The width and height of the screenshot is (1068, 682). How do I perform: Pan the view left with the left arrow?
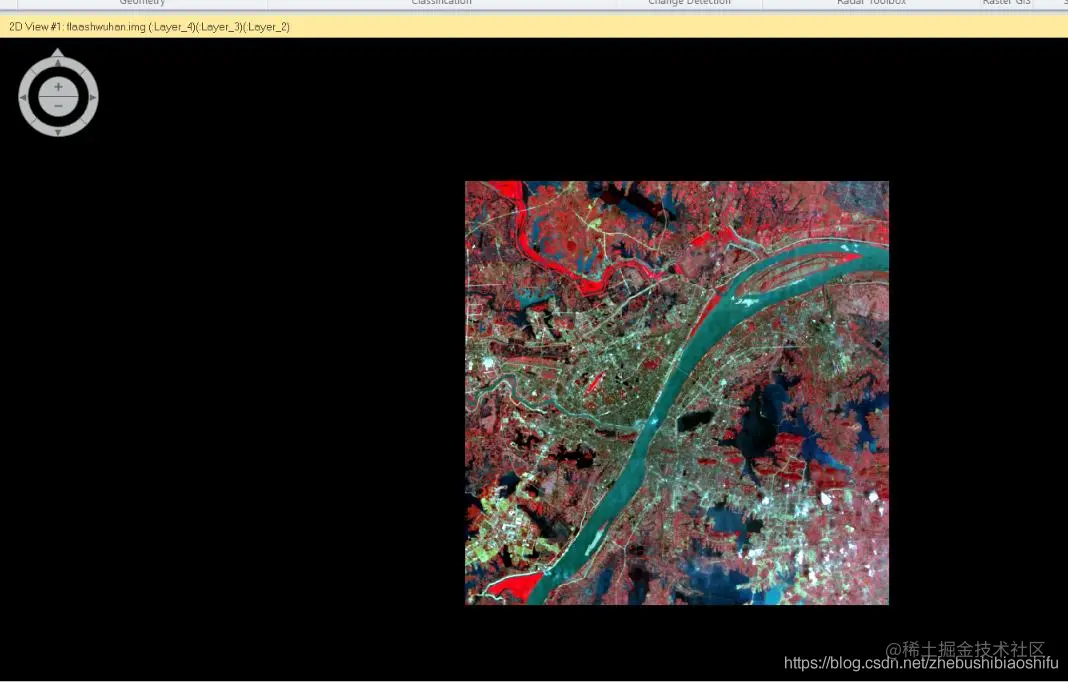[24, 97]
